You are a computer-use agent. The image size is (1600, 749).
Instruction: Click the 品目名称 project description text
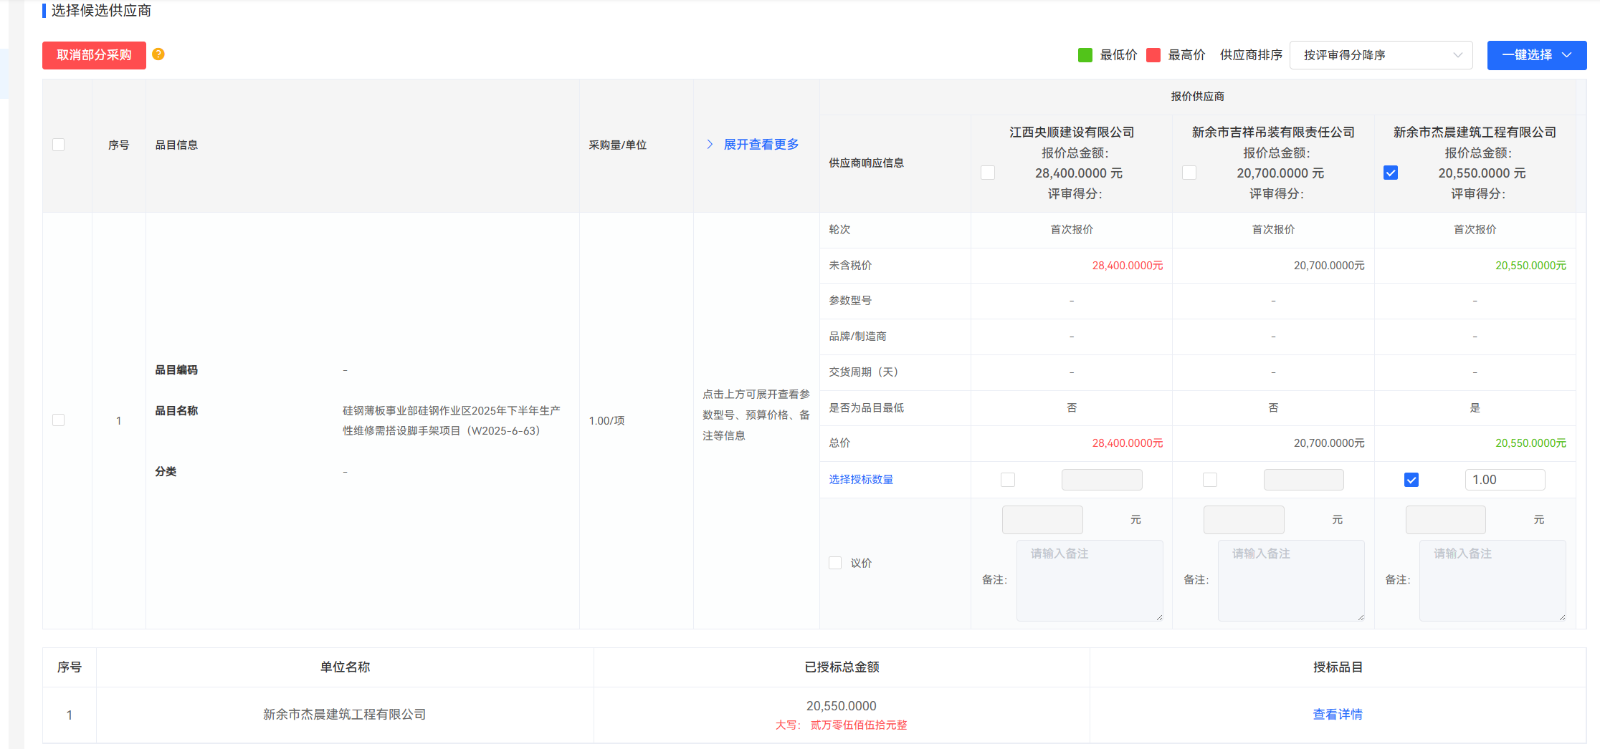(x=451, y=421)
